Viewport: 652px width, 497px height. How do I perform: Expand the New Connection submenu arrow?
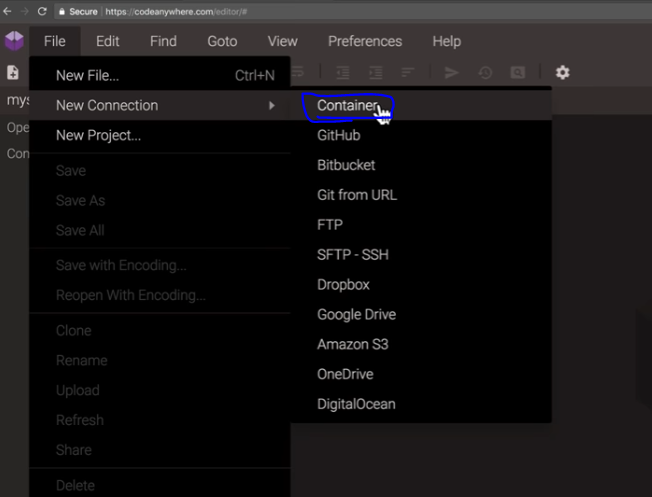click(x=272, y=106)
